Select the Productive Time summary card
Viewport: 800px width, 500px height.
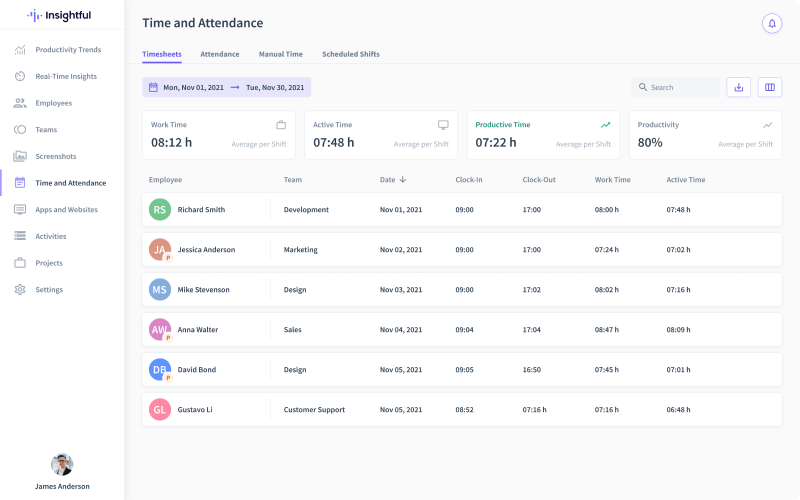(x=543, y=135)
